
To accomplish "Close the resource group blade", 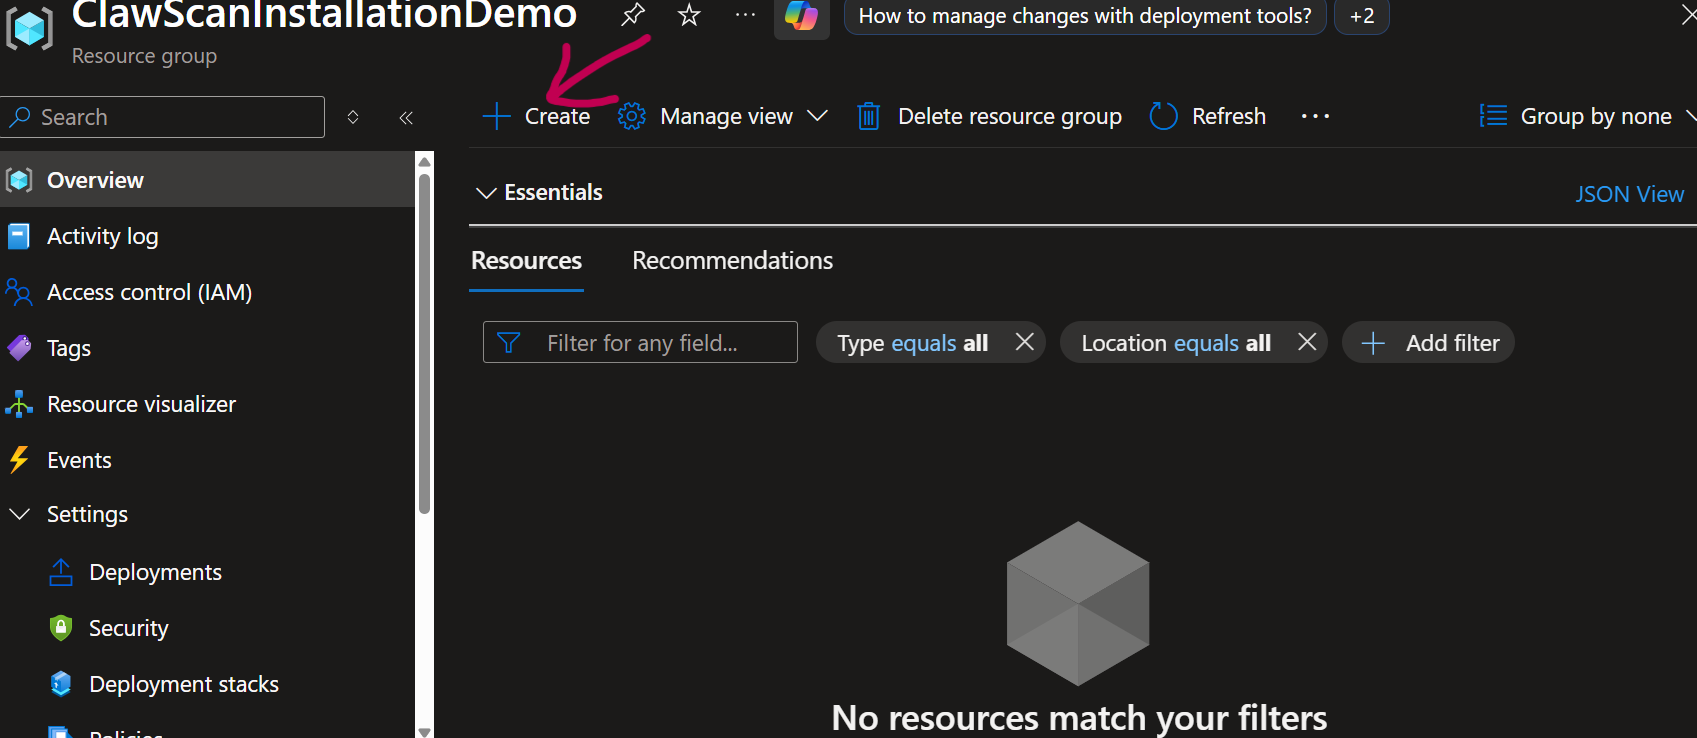I will click(x=1689, y=15).
